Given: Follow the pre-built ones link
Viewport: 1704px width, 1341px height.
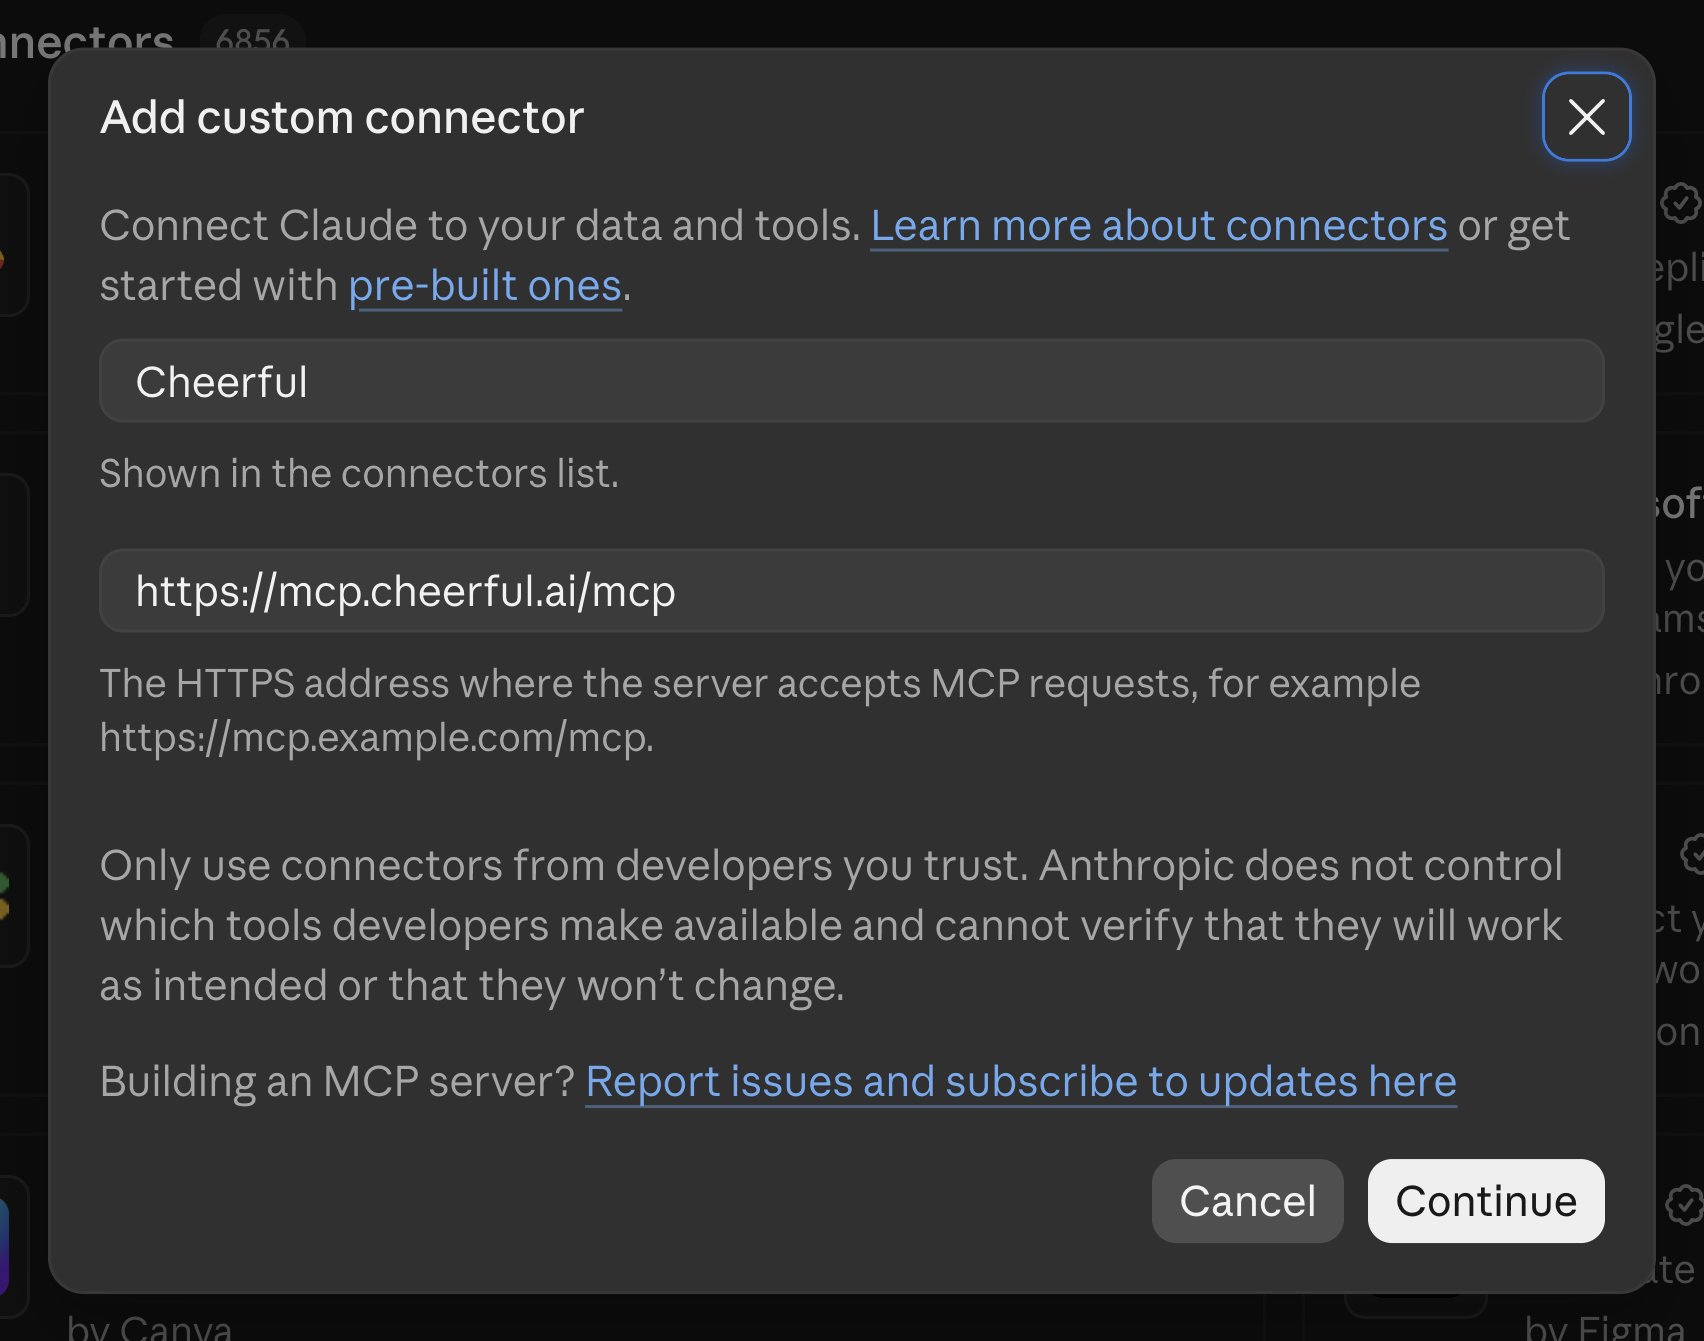Looking at the screenshot, I should point(485,286).
